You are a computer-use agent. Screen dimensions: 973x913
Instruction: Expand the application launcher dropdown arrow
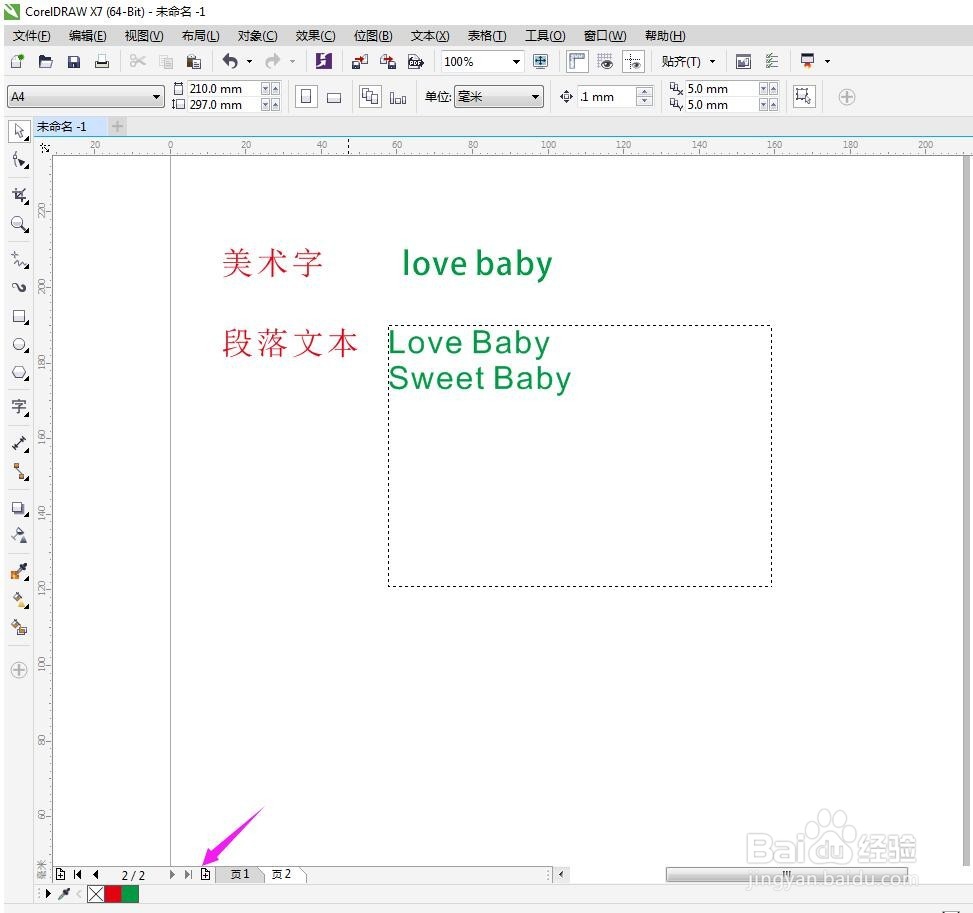(827, 61)
